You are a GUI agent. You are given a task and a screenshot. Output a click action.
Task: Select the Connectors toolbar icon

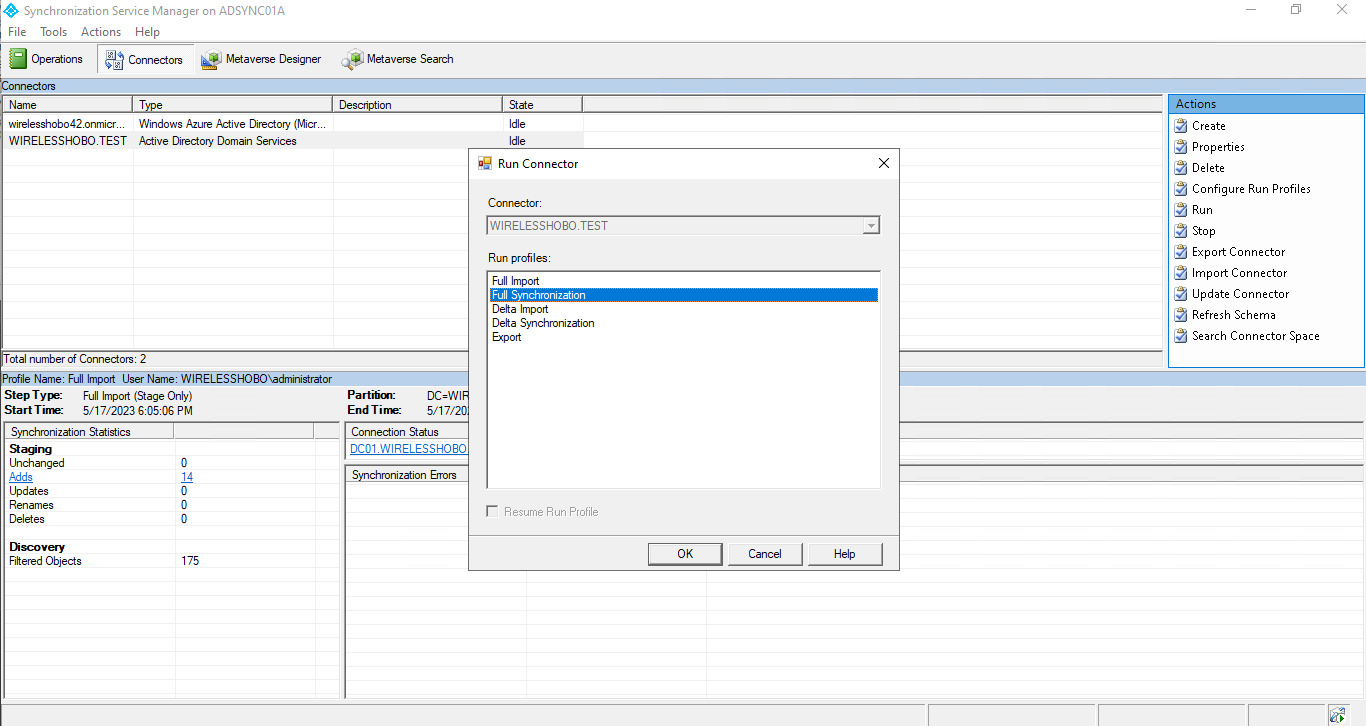click(x=114, y=59)
